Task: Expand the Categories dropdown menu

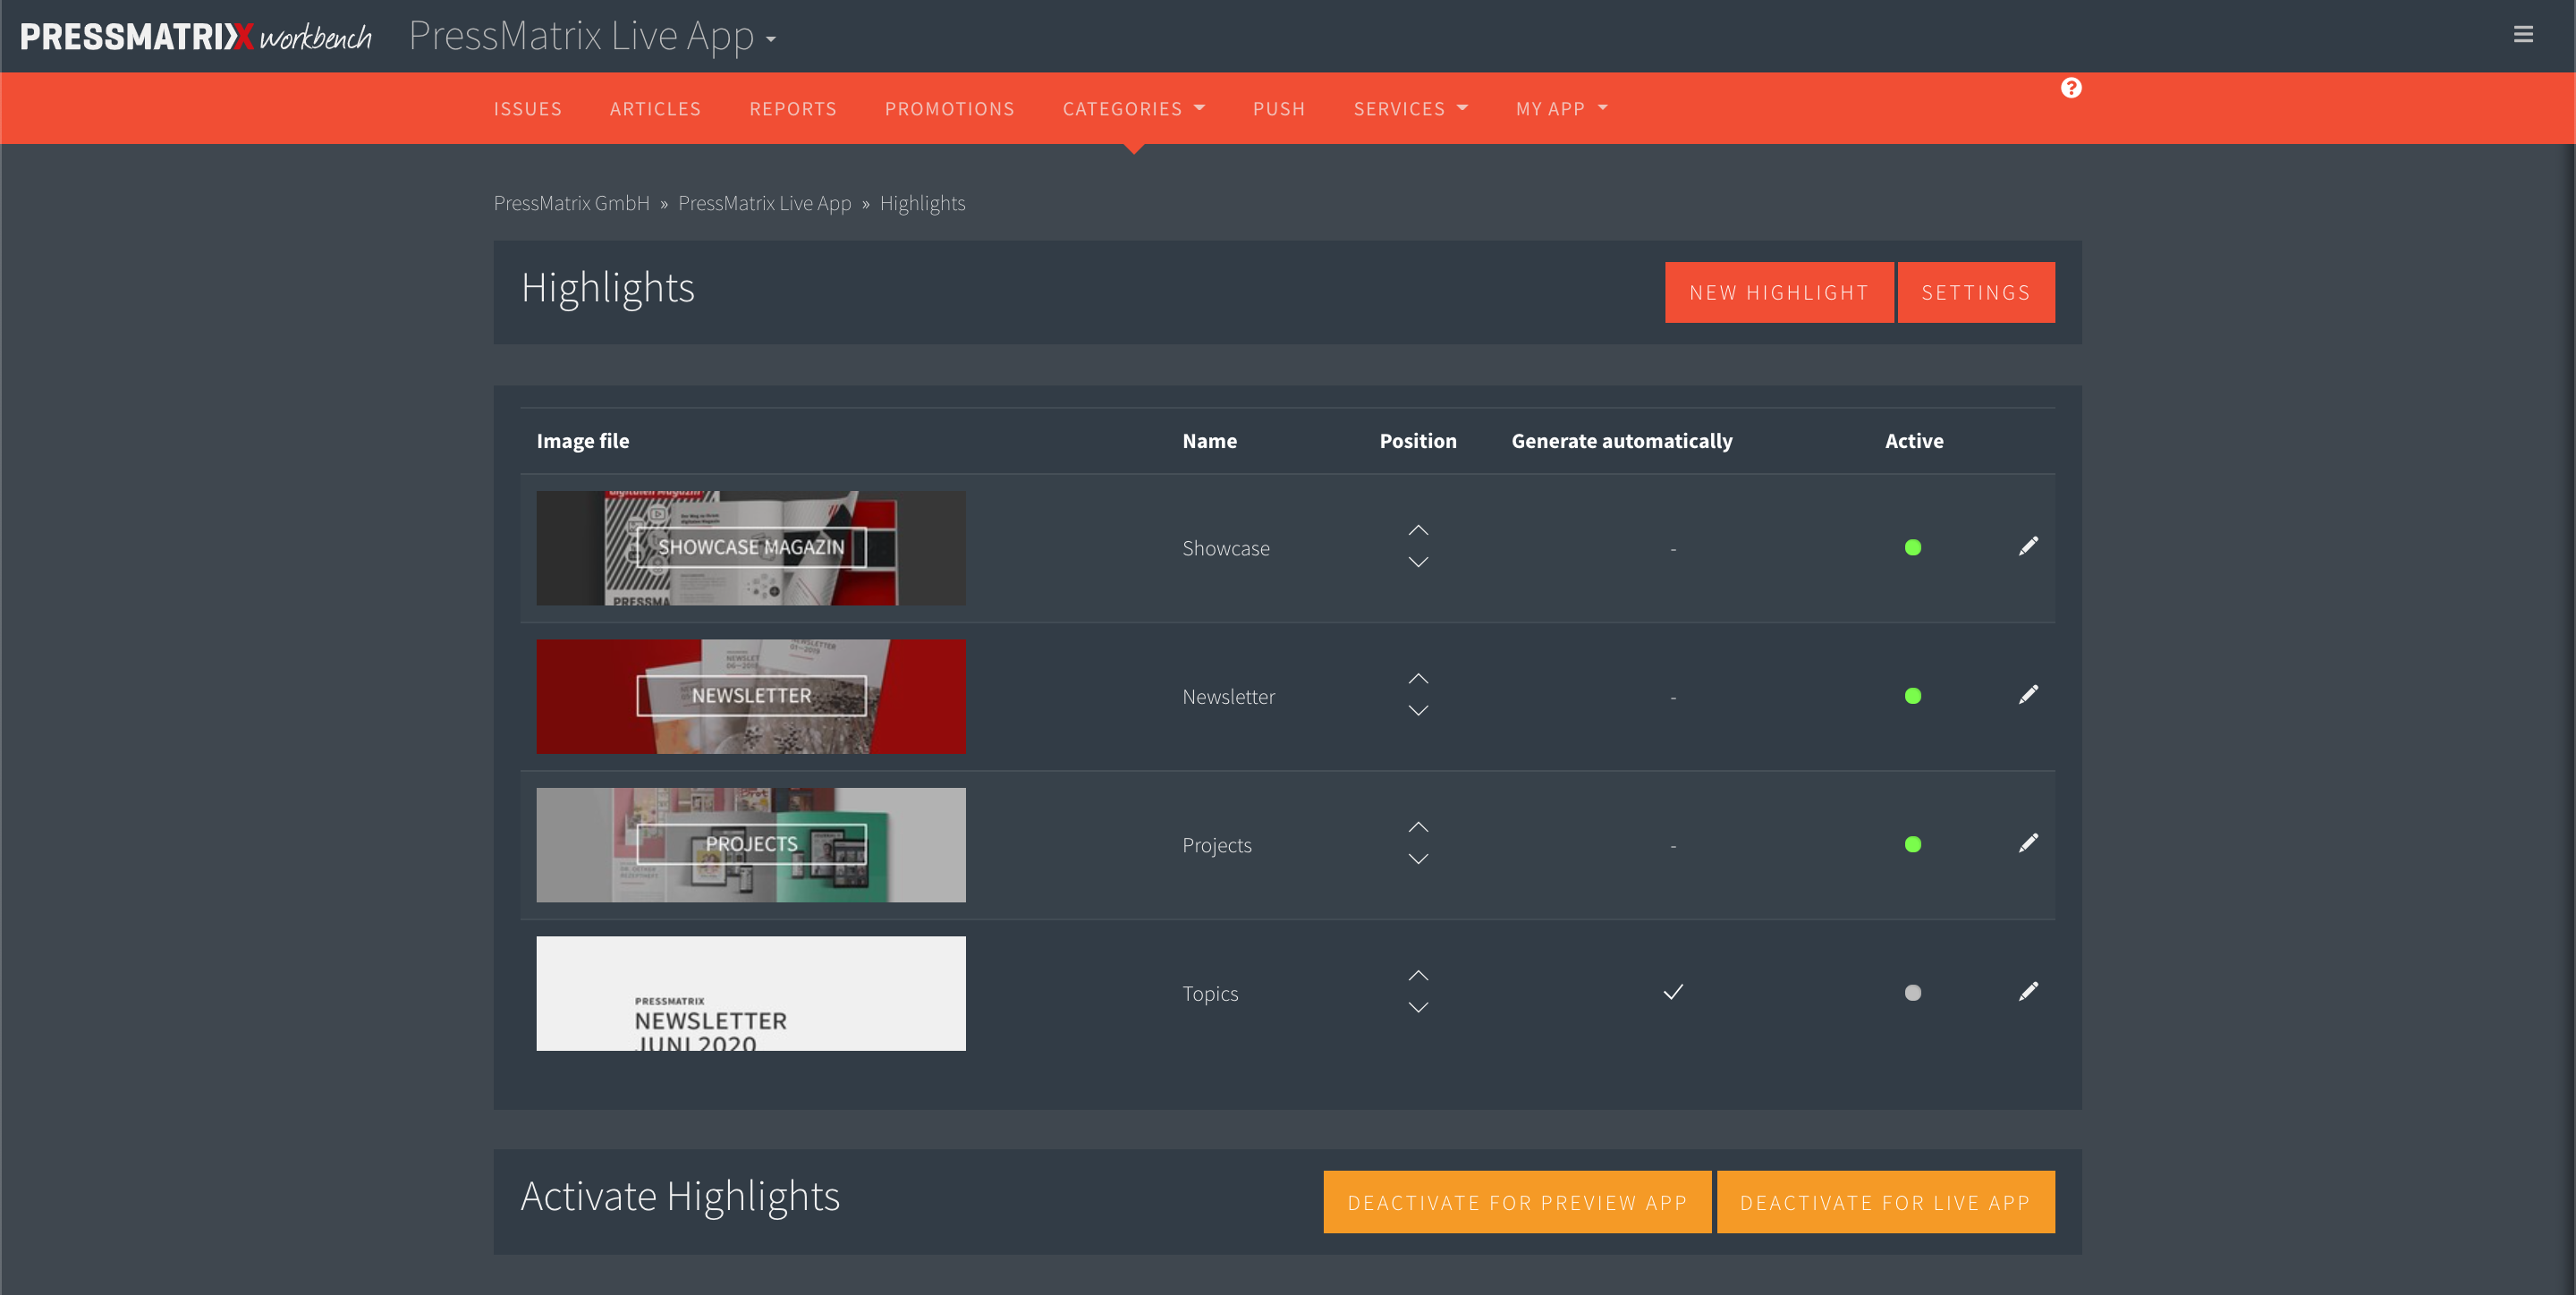Action: coord(1133,108)
